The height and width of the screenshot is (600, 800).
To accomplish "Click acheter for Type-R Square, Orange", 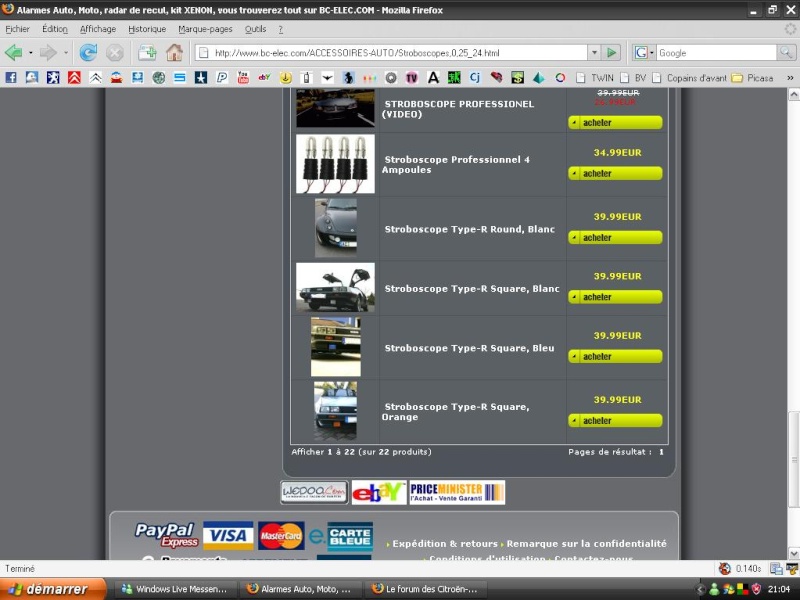I will coord(615,420).
